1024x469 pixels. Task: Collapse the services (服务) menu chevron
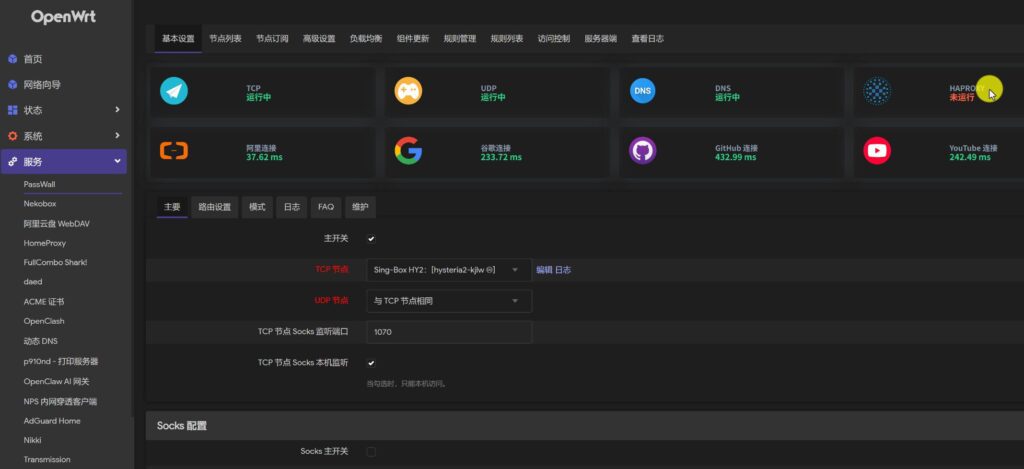[x=118, y=161]
